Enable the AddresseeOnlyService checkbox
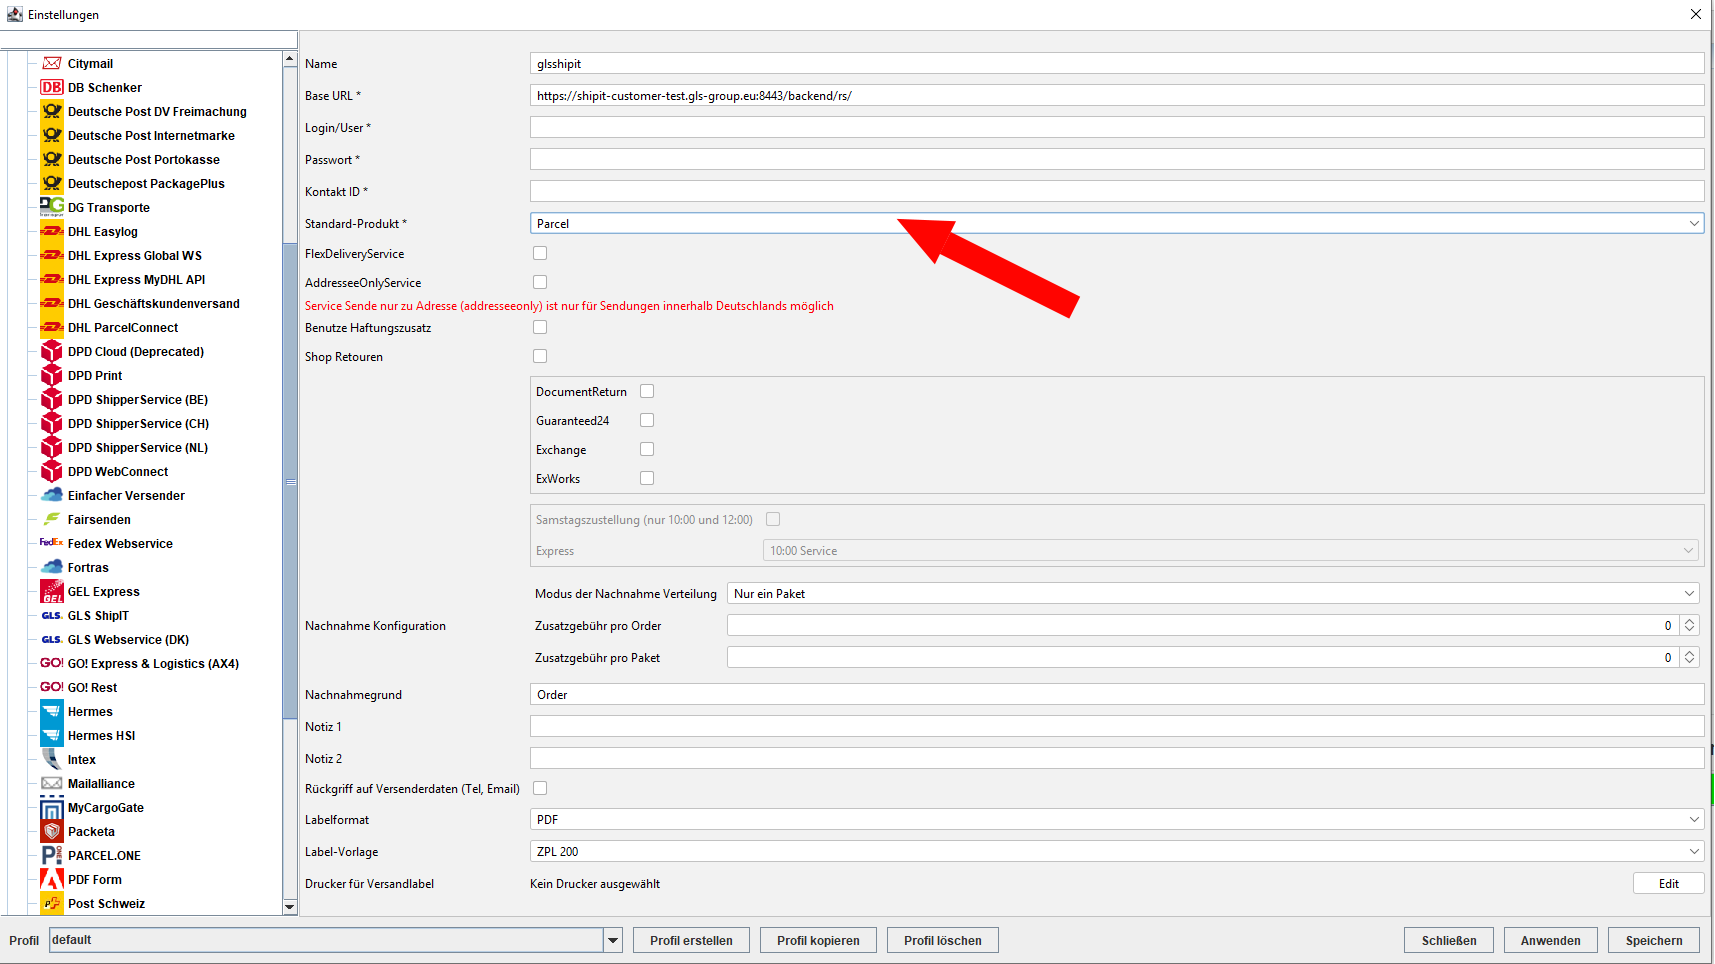1715x964 pixels. point(540,282)
